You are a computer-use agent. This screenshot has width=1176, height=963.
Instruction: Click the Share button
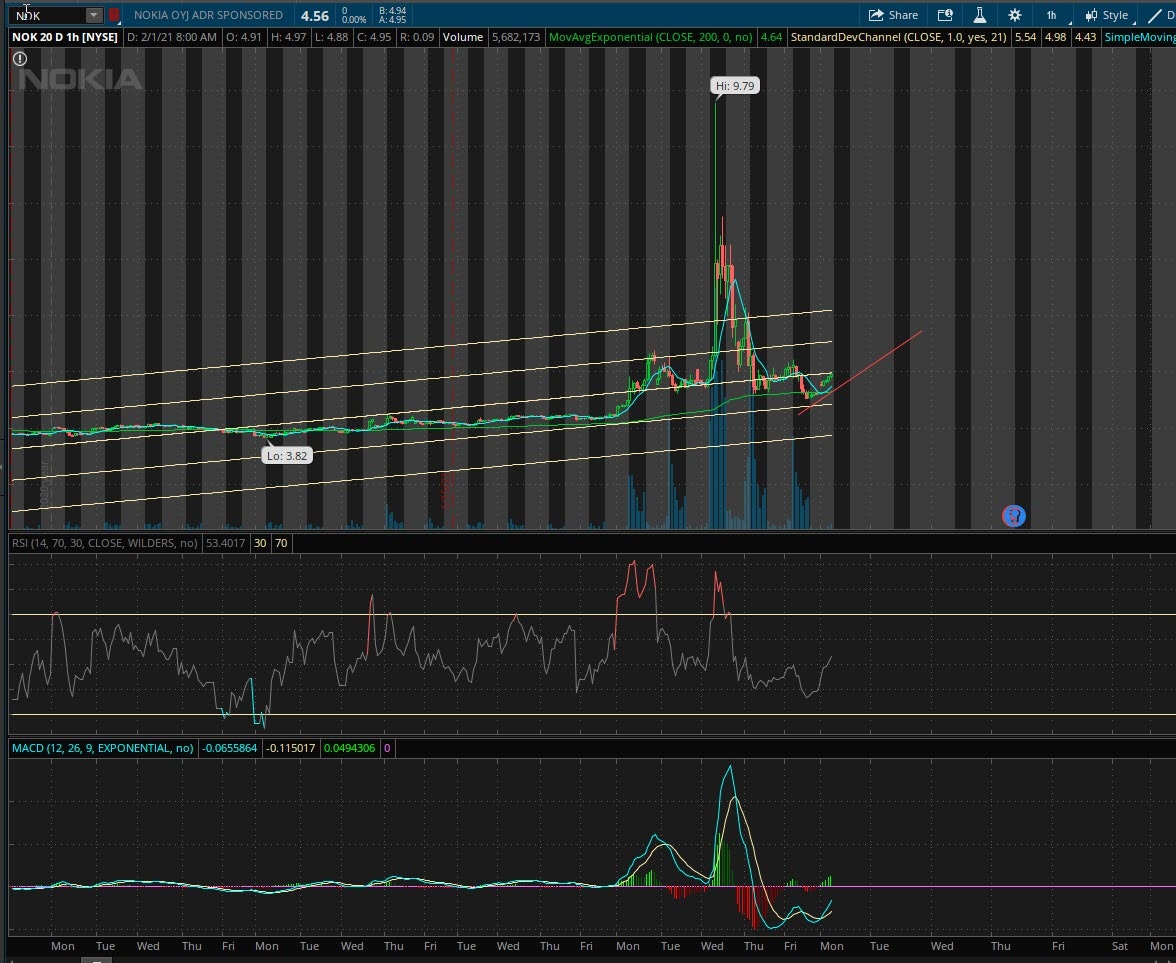893,15
